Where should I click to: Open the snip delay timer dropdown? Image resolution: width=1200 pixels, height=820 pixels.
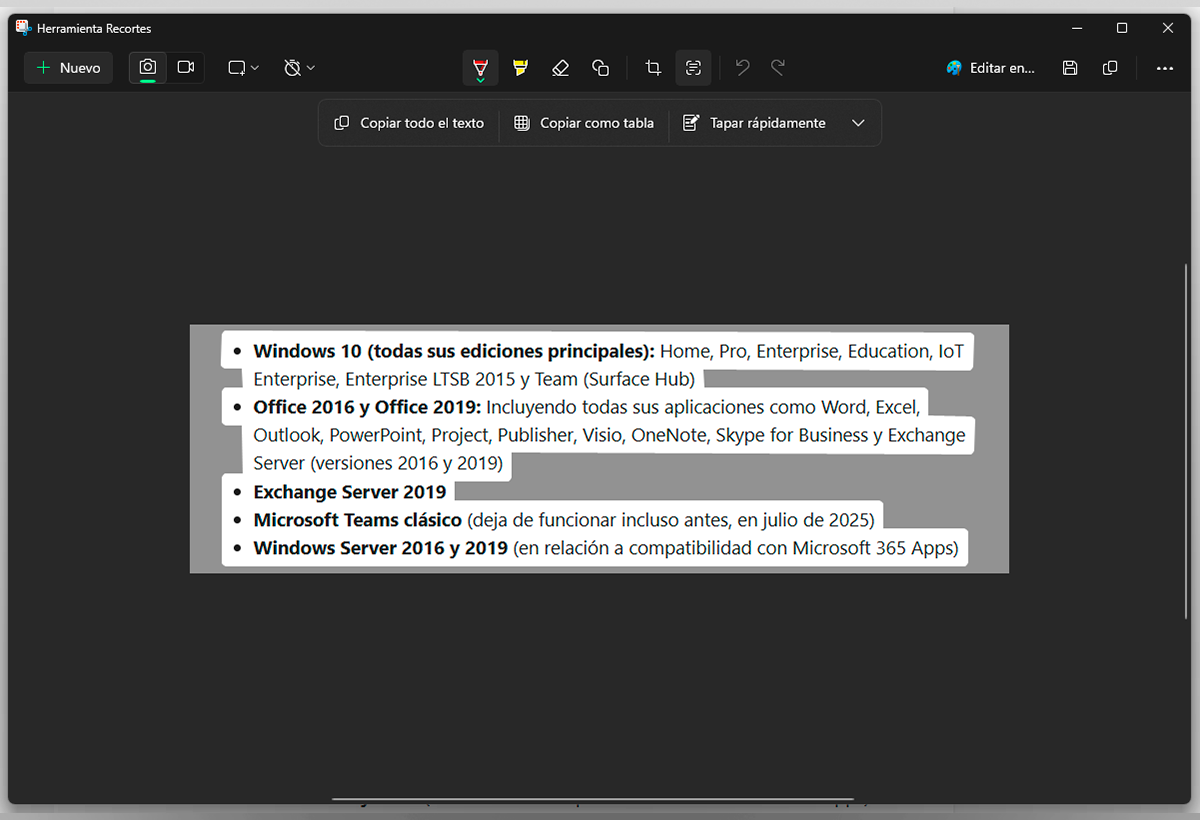tap(299, 68)
